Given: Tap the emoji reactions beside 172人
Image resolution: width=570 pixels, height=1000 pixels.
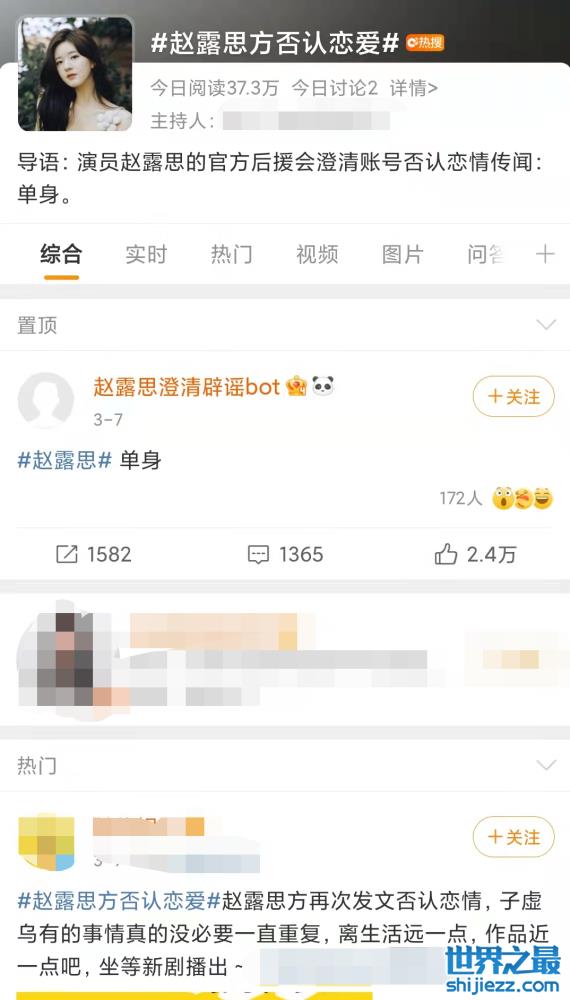Looking at the screenshot, I should (523, 498).
